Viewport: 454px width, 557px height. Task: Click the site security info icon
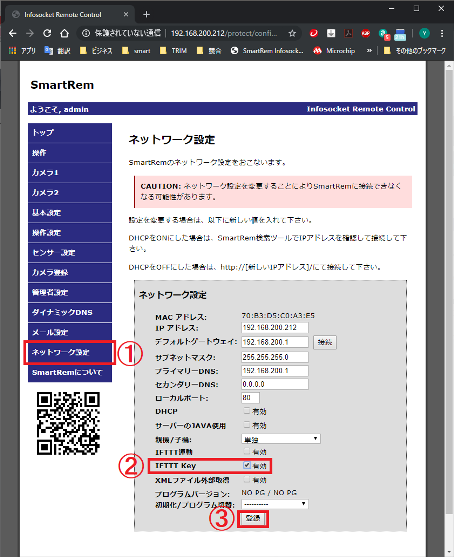click(86, 33)
